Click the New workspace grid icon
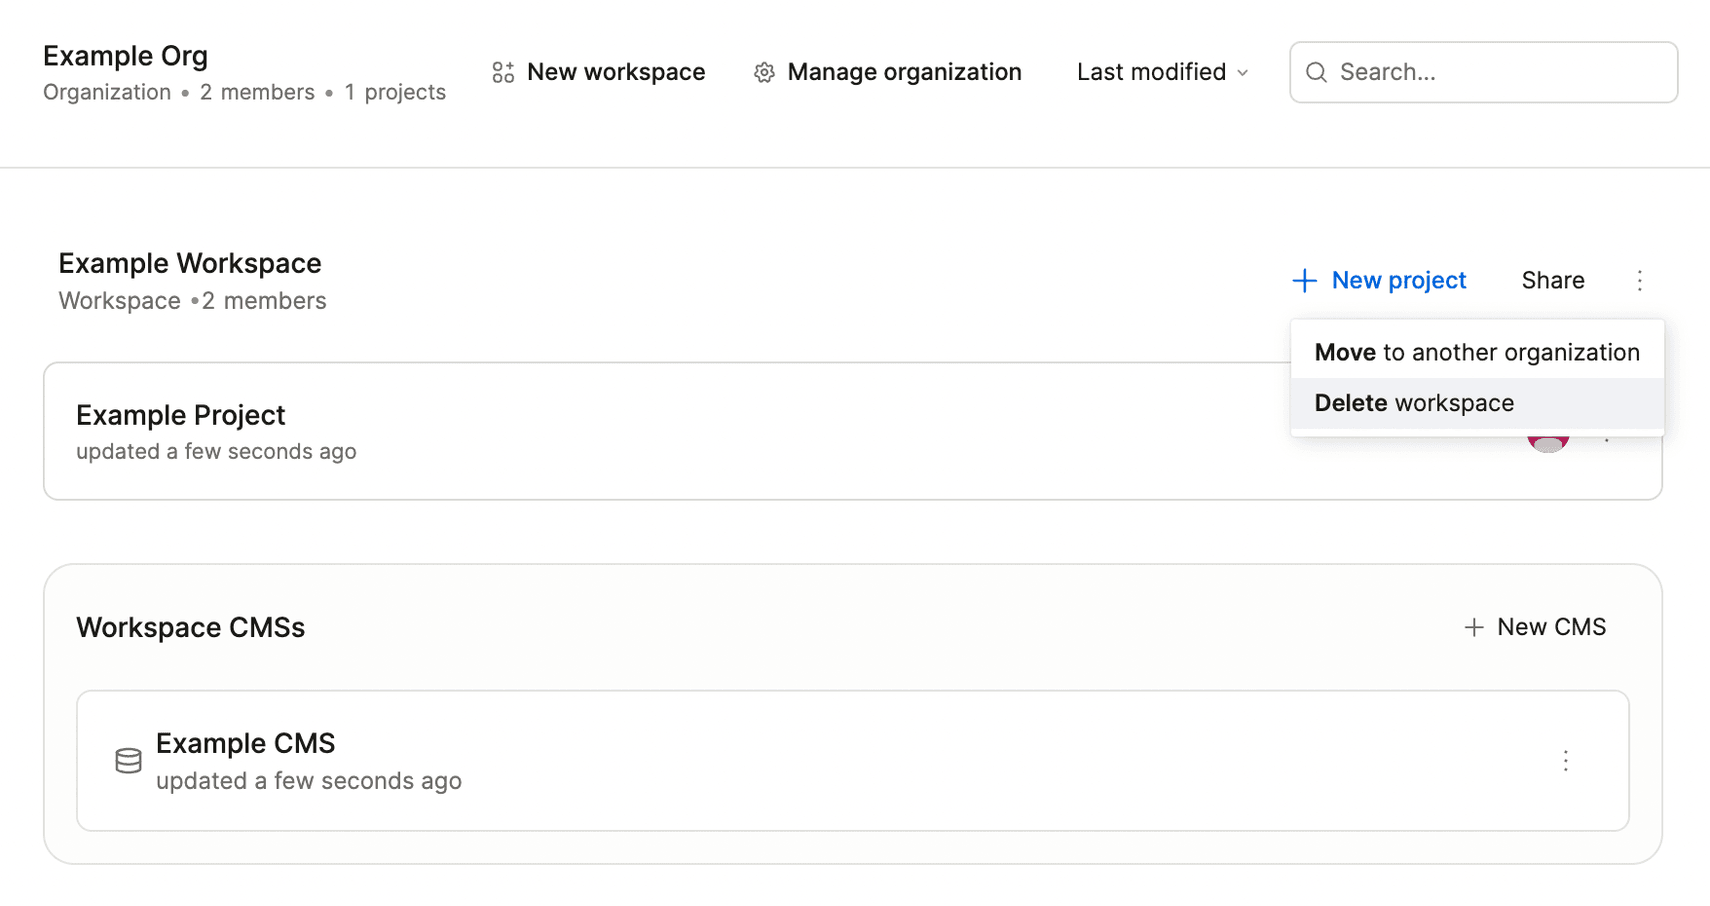The width and height of the screenshot is (1710, 906). pos(503,72)
